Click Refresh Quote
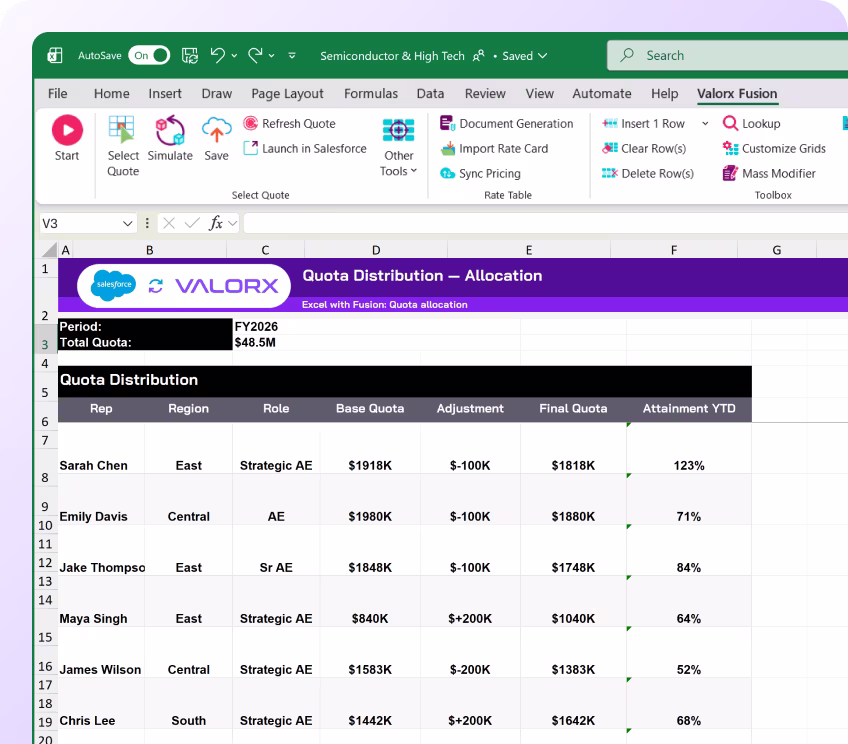 click(289, 123)
